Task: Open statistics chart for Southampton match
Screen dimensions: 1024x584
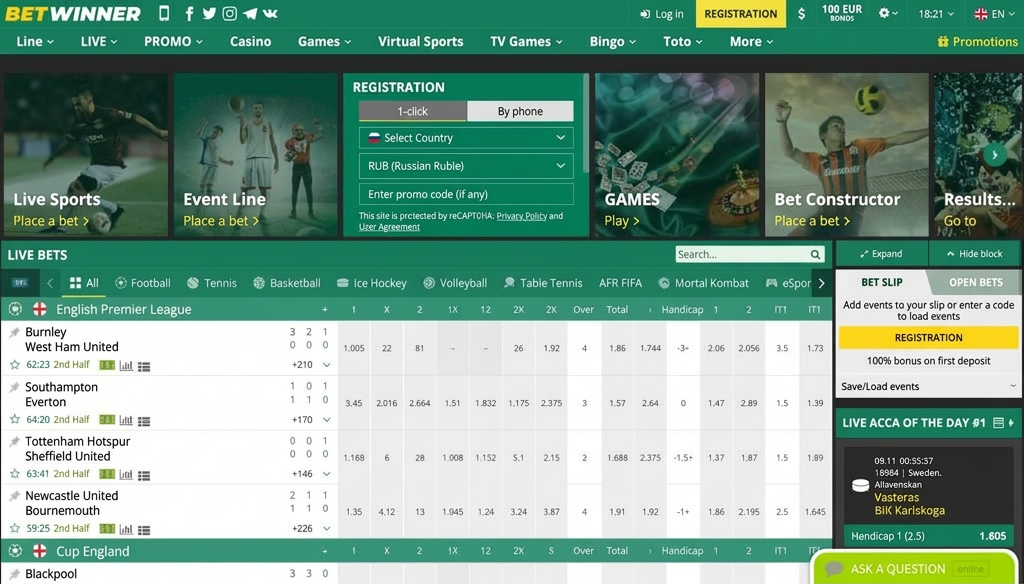Action: coord(126,420)
